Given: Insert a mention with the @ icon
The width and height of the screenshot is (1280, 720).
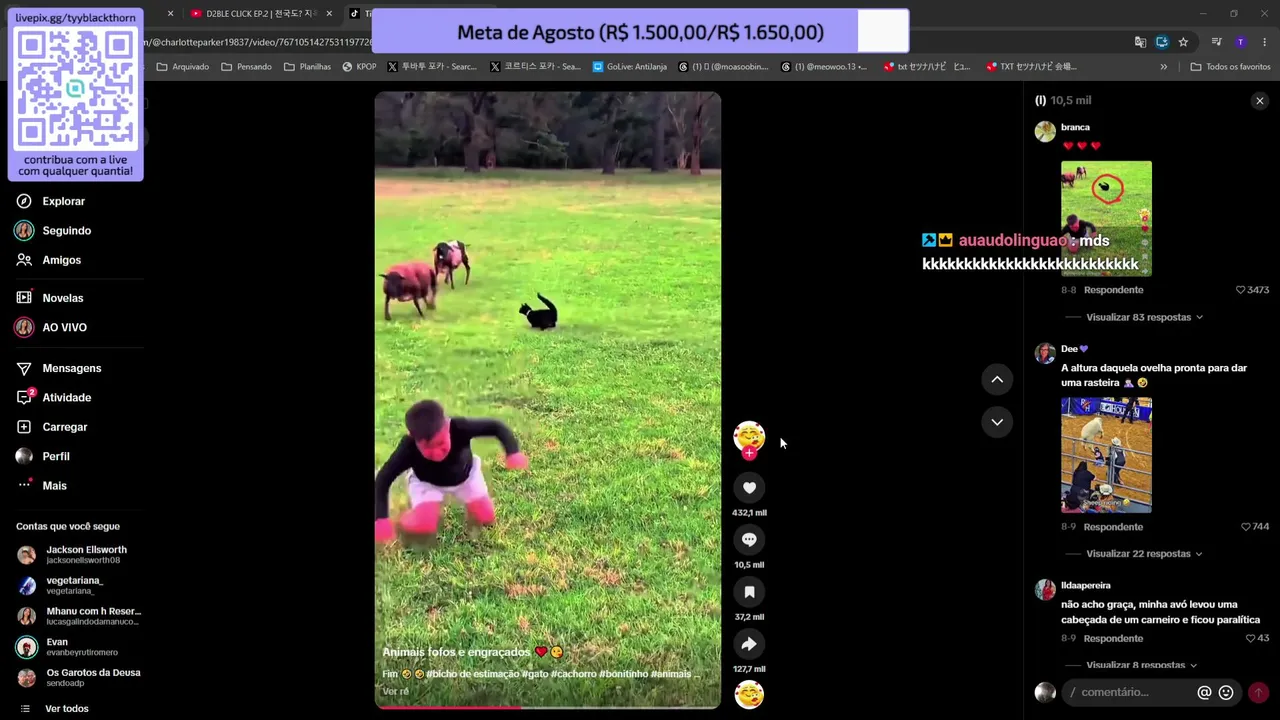Looking at the screenshot, I should pos(1204,692).
